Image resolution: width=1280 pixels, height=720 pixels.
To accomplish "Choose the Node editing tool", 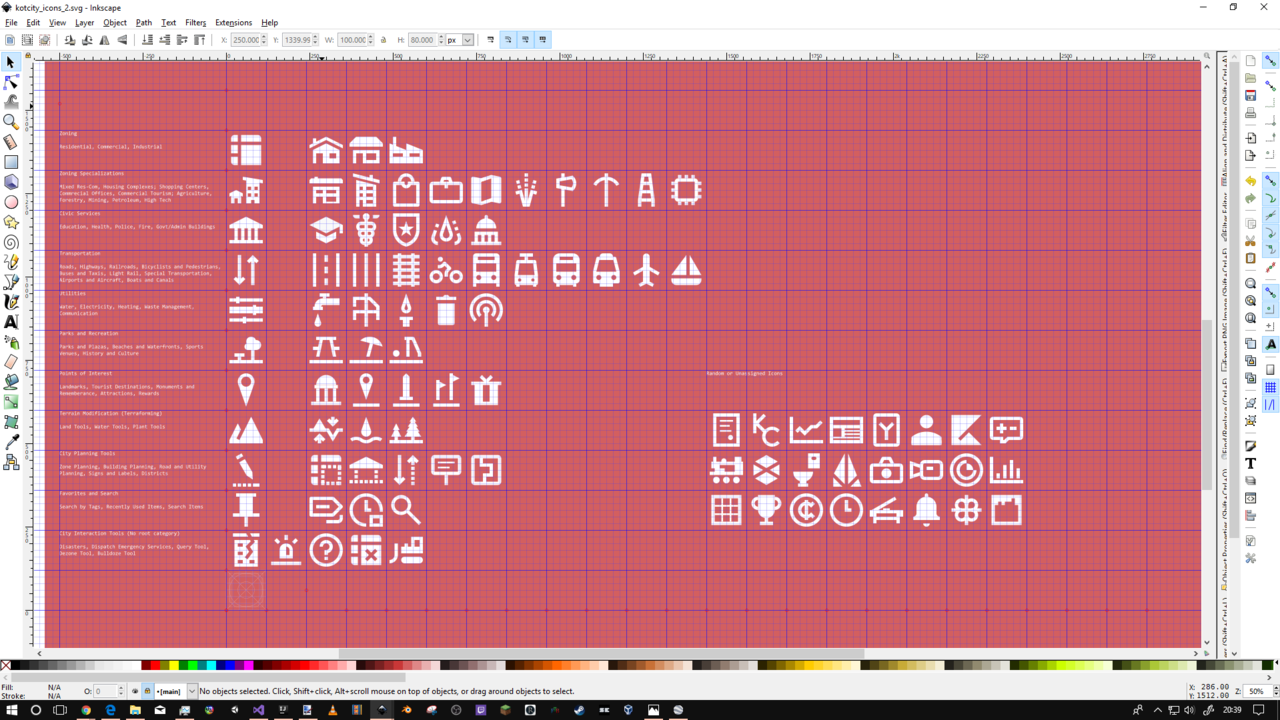I will click(x=11, y=82).
